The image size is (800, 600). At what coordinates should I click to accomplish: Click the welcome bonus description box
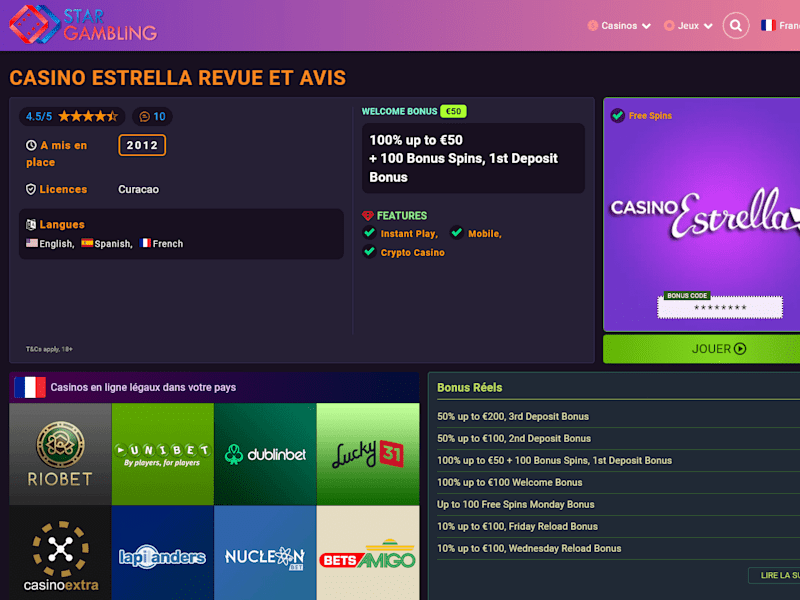coord(473,158)
